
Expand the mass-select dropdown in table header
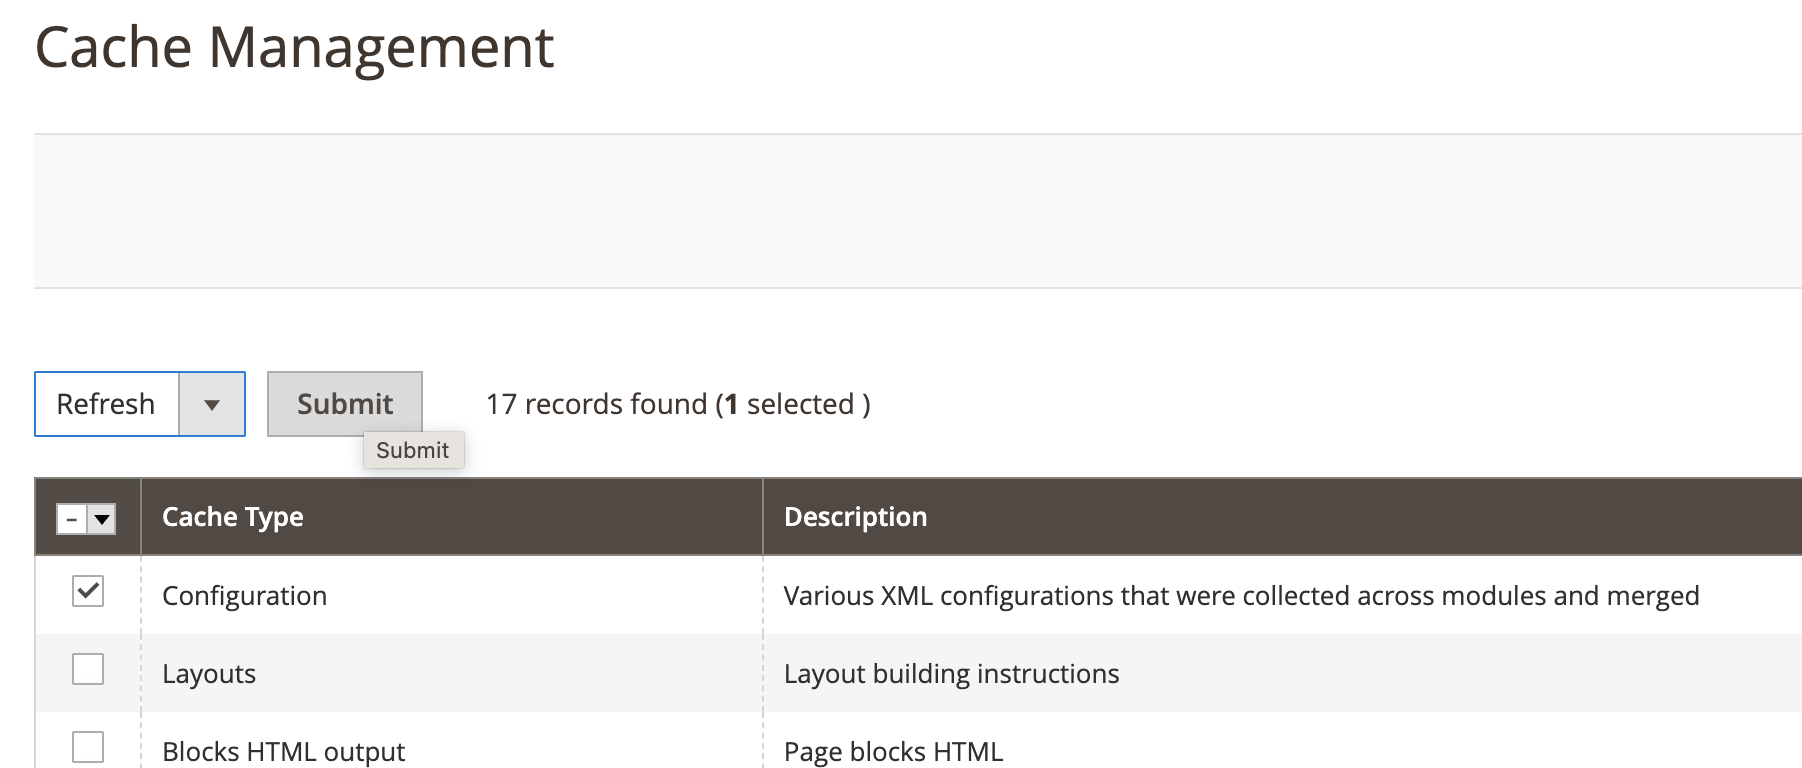(x=102, y=518)
